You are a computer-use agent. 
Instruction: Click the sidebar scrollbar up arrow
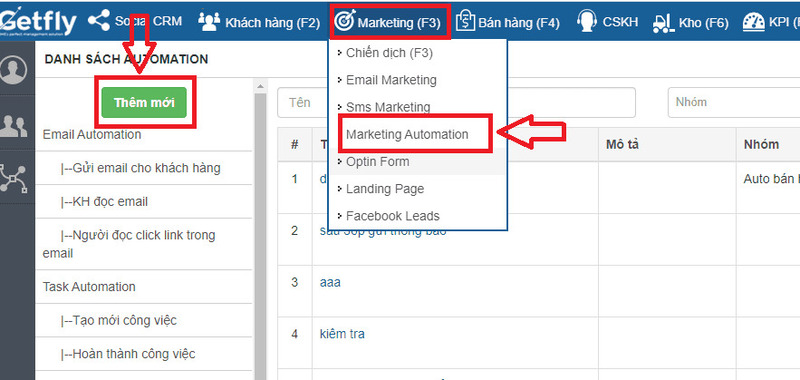pos(260,86)
